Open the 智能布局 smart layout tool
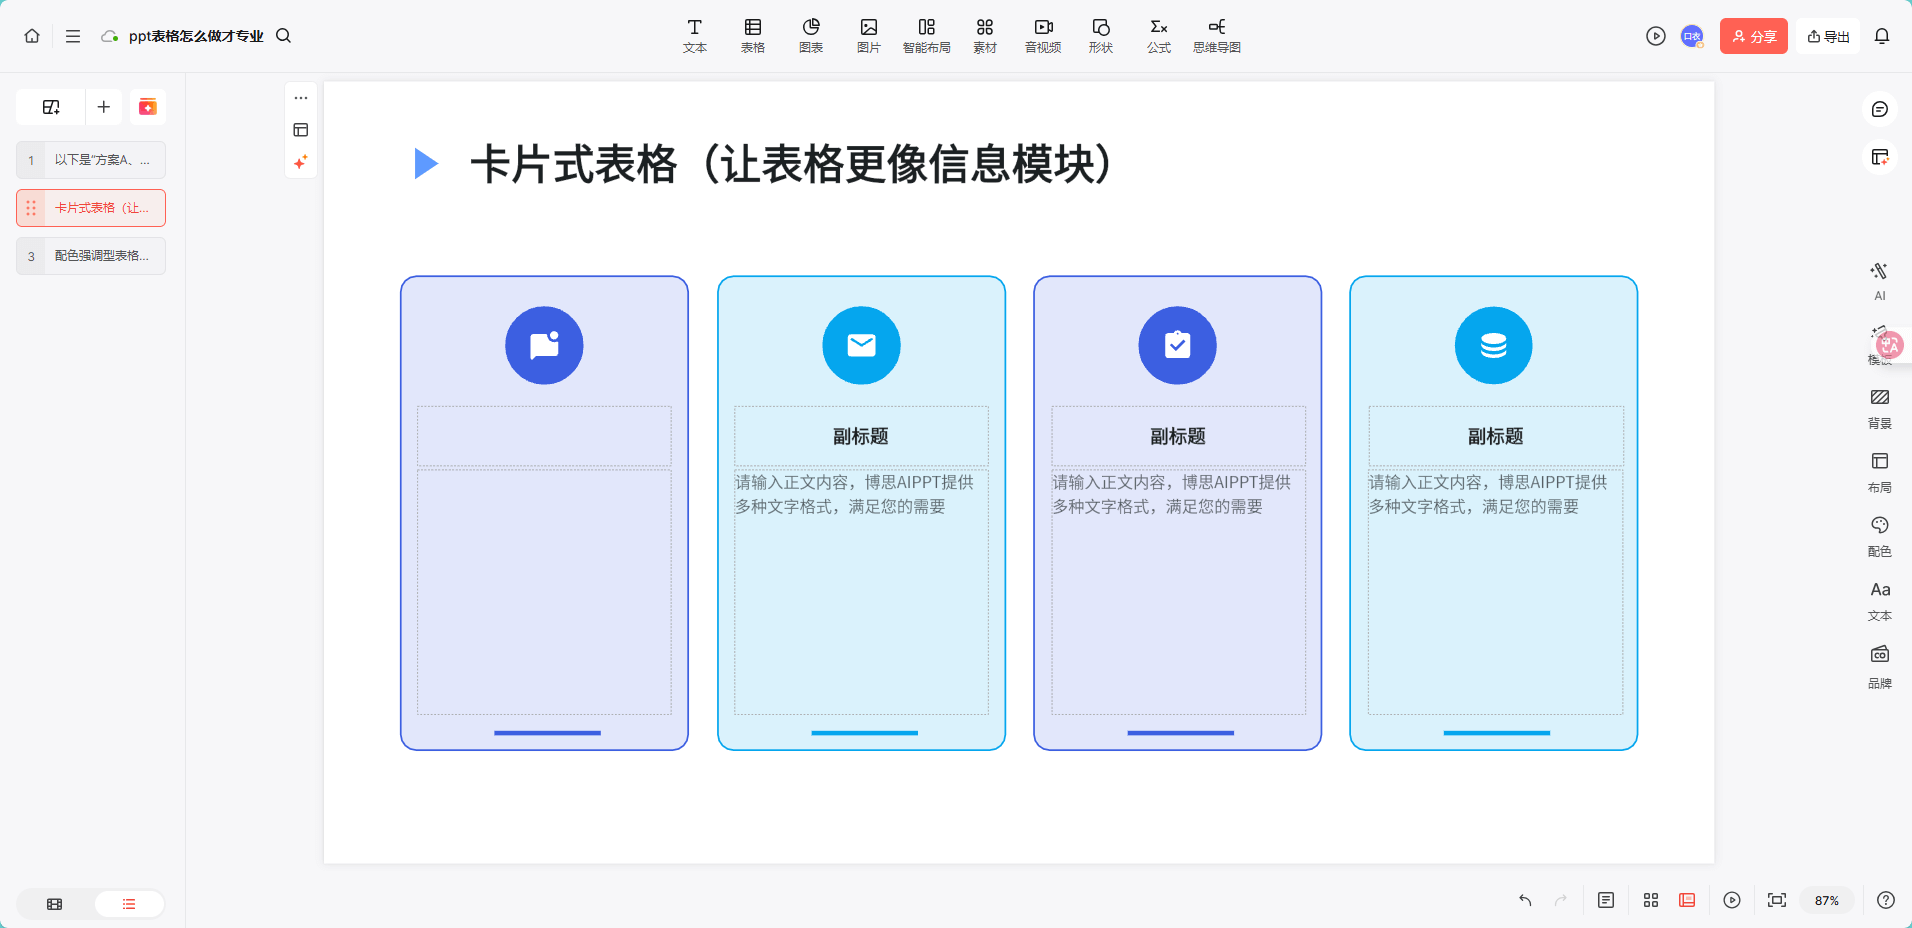This screenshot has height=928, width=1912. pos(926,35)
